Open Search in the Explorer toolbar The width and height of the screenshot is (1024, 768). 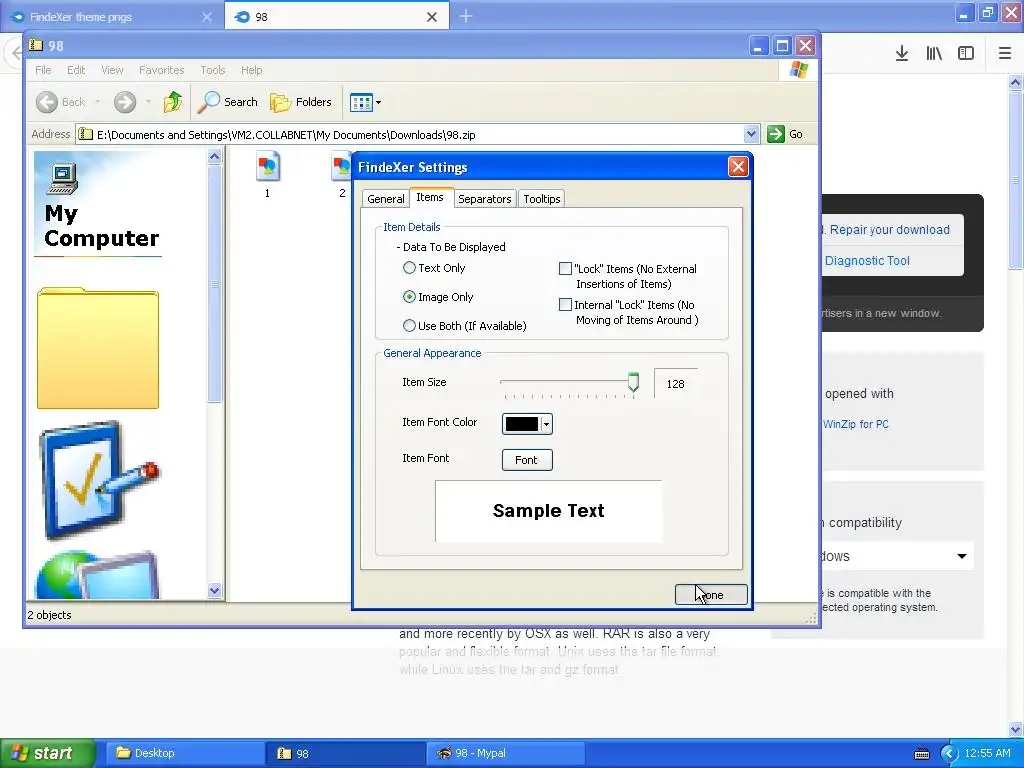228,102
